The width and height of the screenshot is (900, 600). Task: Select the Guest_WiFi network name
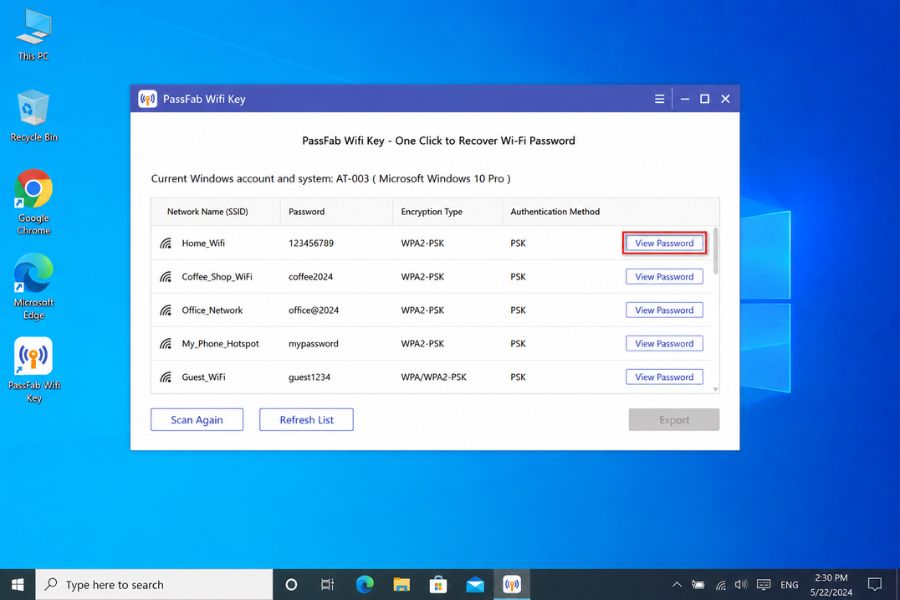coord(203,377)
